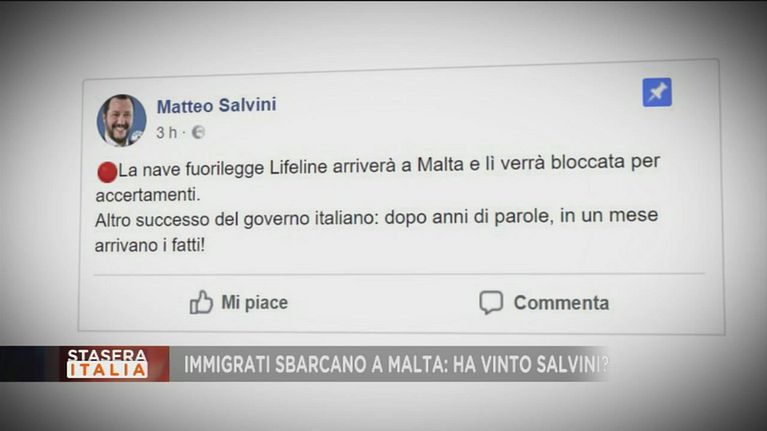Click the word 'STASERA' in the show logo
This screenshot has width=767, height=431.
click(x=107, y=355)
